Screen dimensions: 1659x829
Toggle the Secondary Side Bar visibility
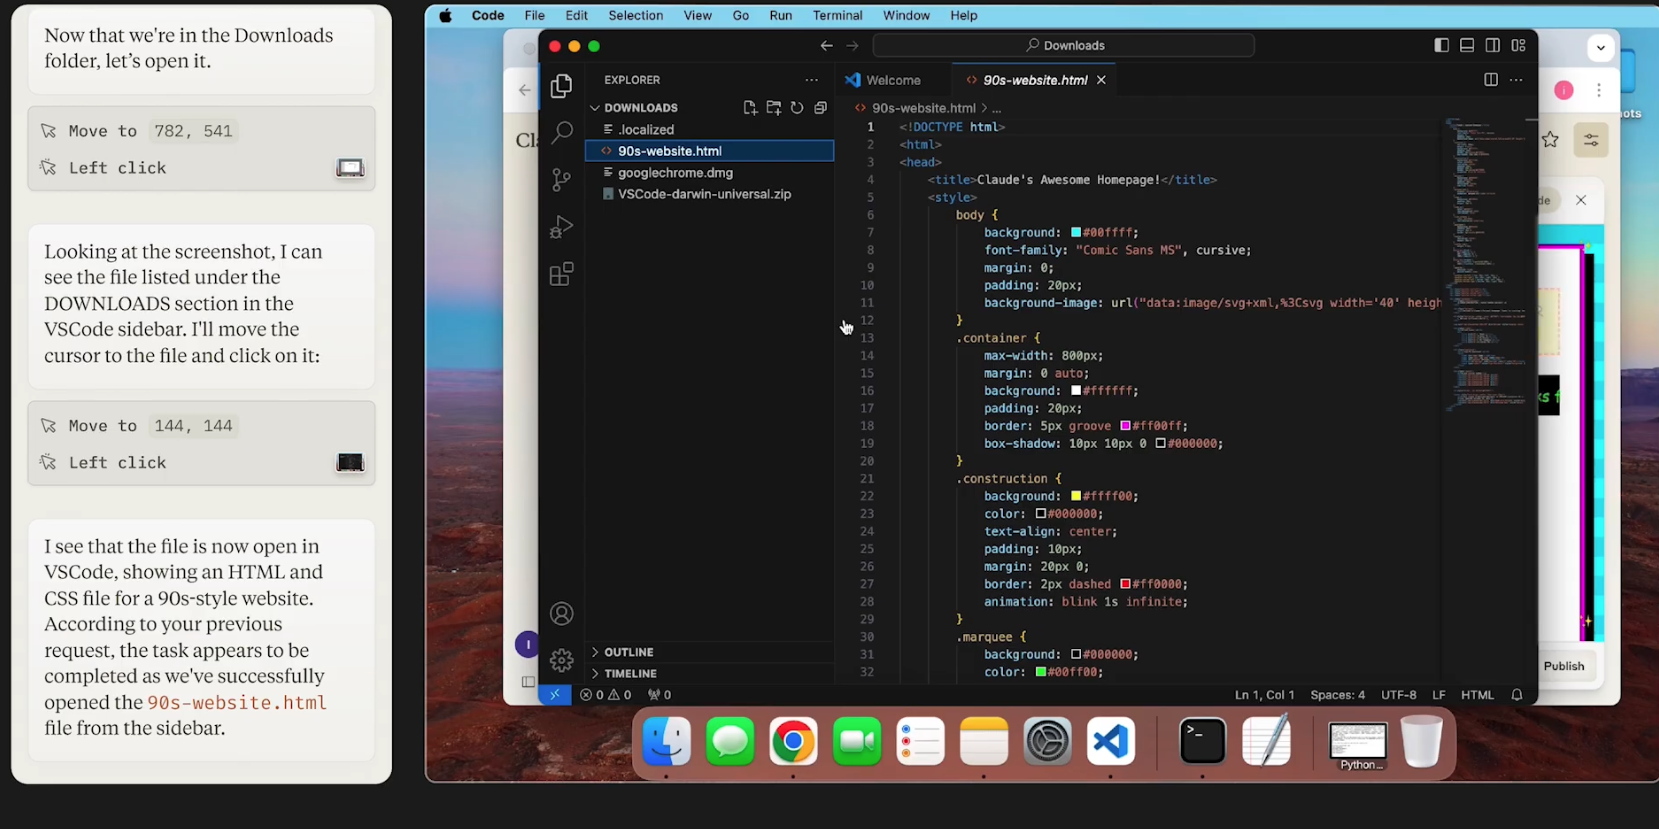1493,46
